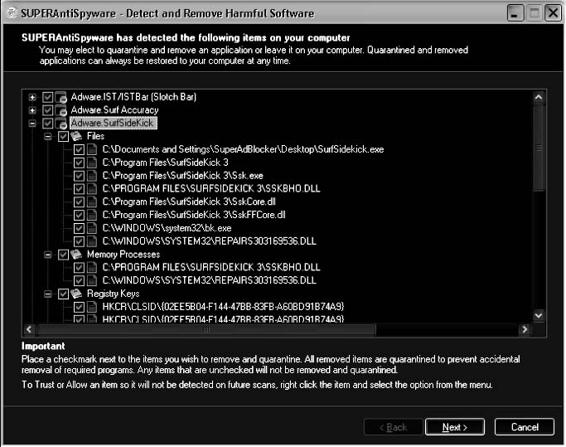Collapse the Files subgroup
Image resolution: width=566 pixels, height=447 pixels.
tap(48, 136)
